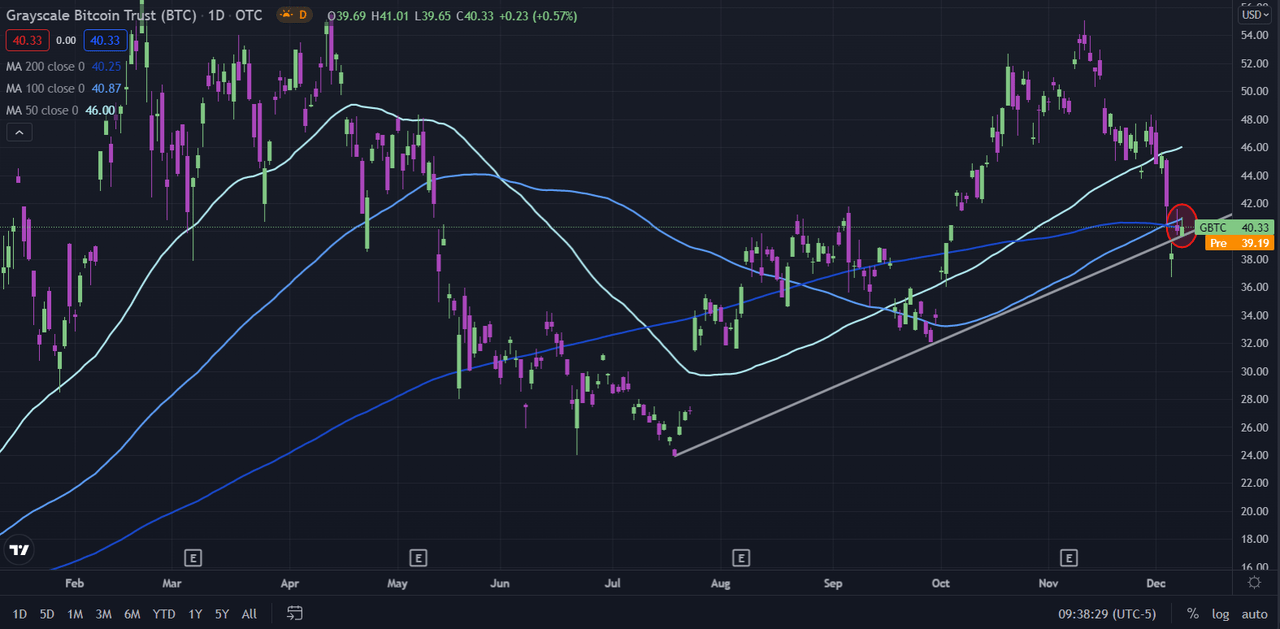The image size is (1280, 629).
Task: Toggle the percent scale mode
Action: point(1192,613)
